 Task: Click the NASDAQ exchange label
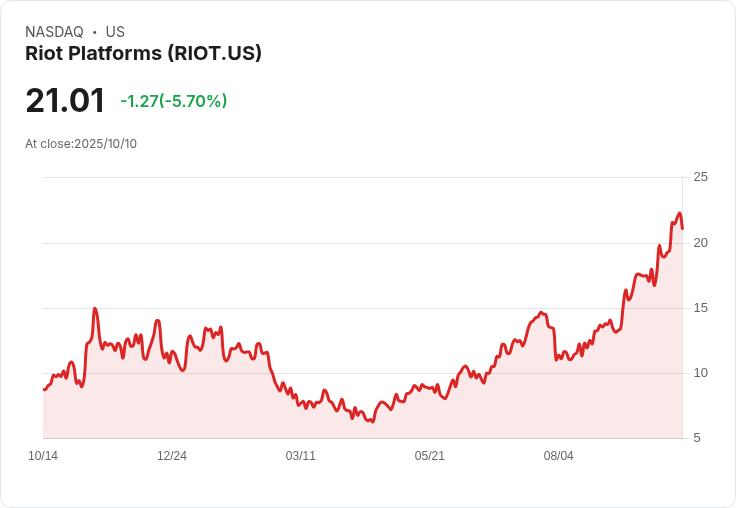click(x=54, y=32)
